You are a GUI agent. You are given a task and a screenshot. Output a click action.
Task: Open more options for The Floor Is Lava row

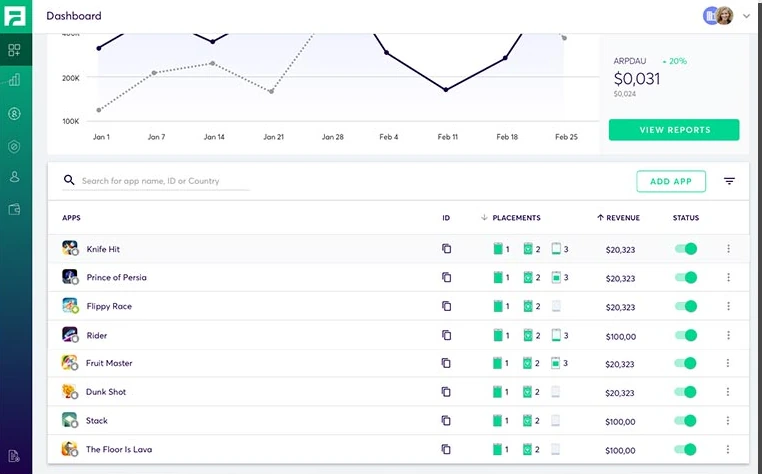tap(727, 449)
